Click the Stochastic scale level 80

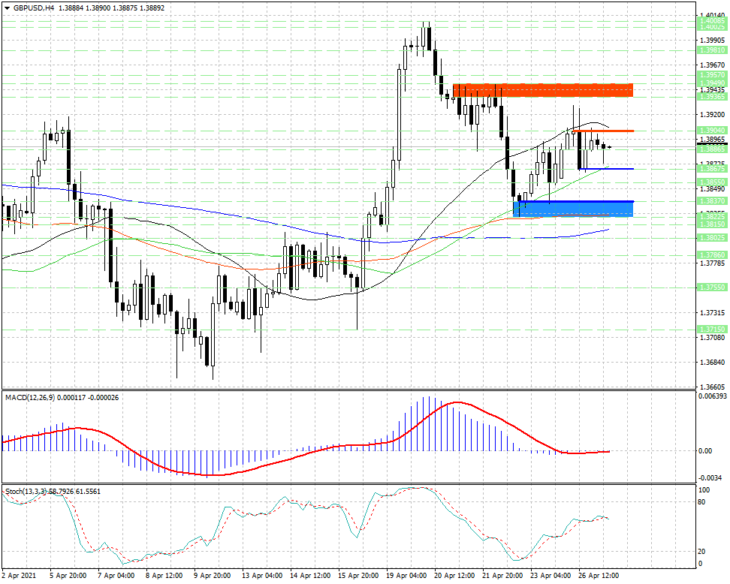[702, 502]
